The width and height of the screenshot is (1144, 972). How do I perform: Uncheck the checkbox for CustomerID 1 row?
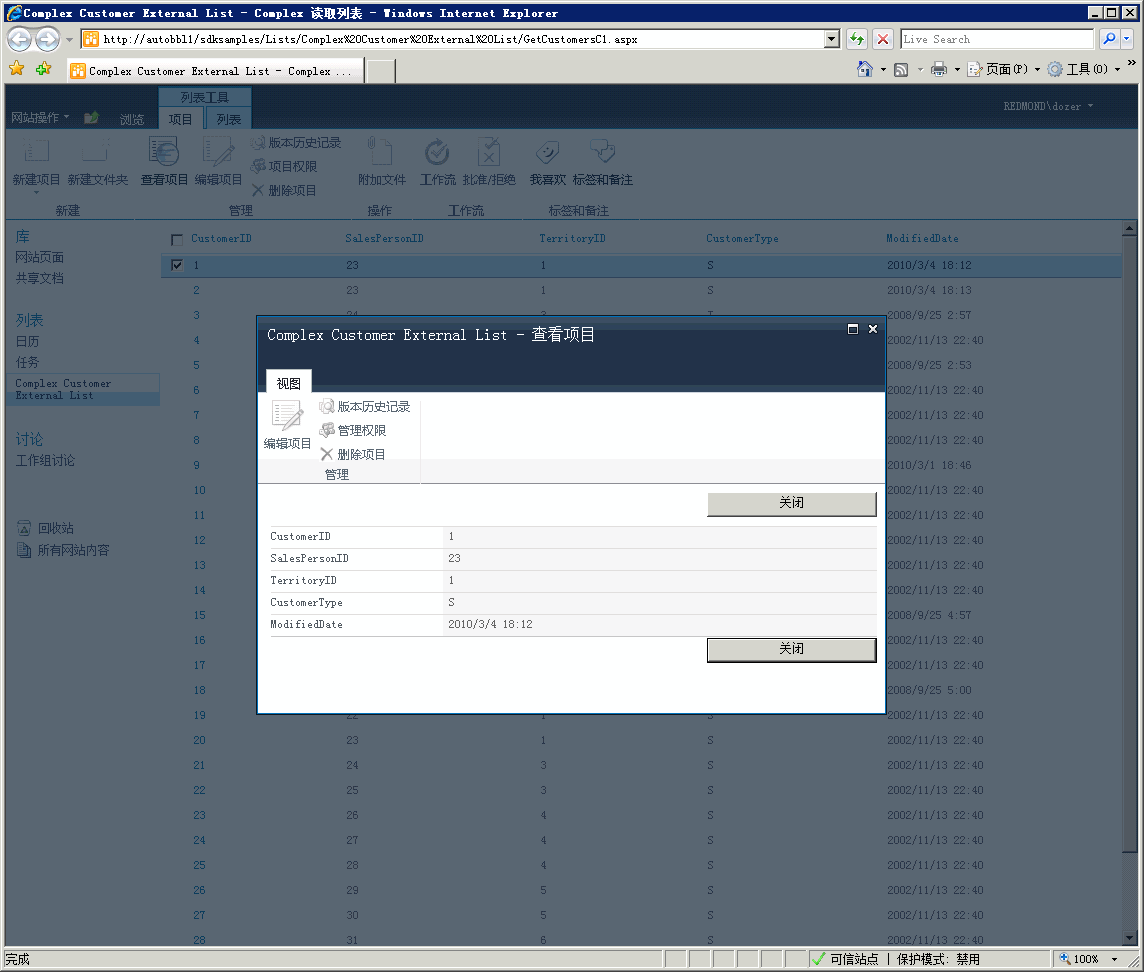(177, 265)
